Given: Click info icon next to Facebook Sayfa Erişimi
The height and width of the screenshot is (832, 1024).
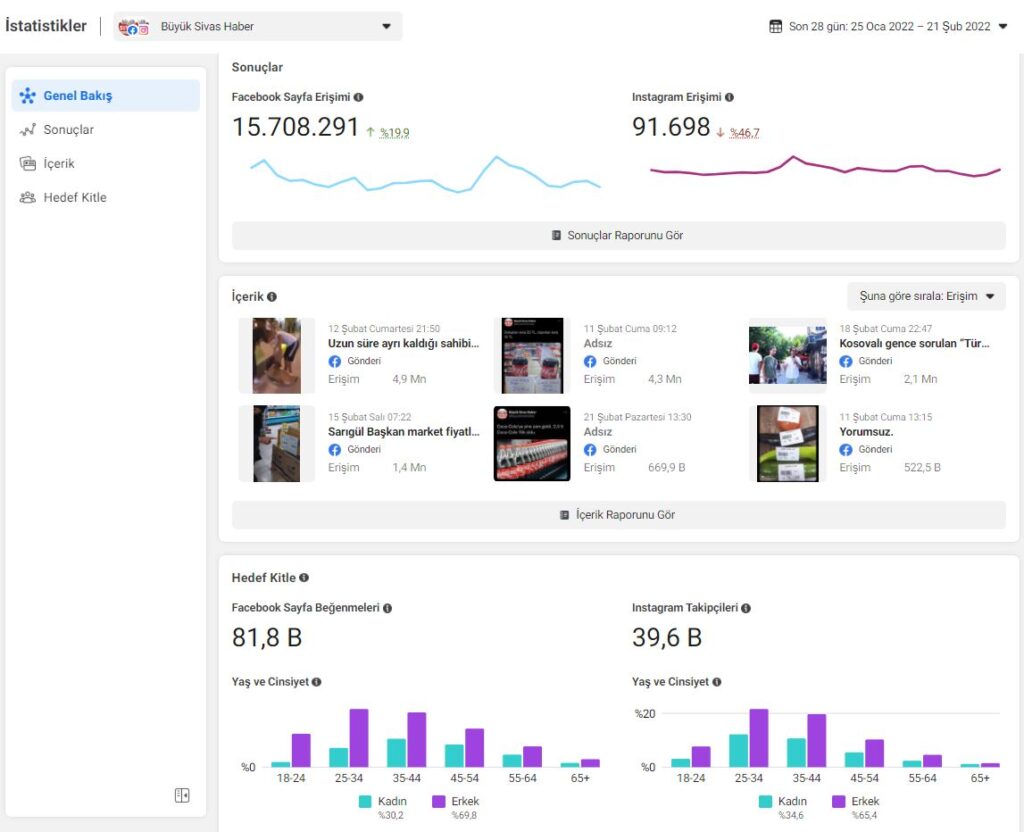Looking at the screenshot, I should [358, 98].
